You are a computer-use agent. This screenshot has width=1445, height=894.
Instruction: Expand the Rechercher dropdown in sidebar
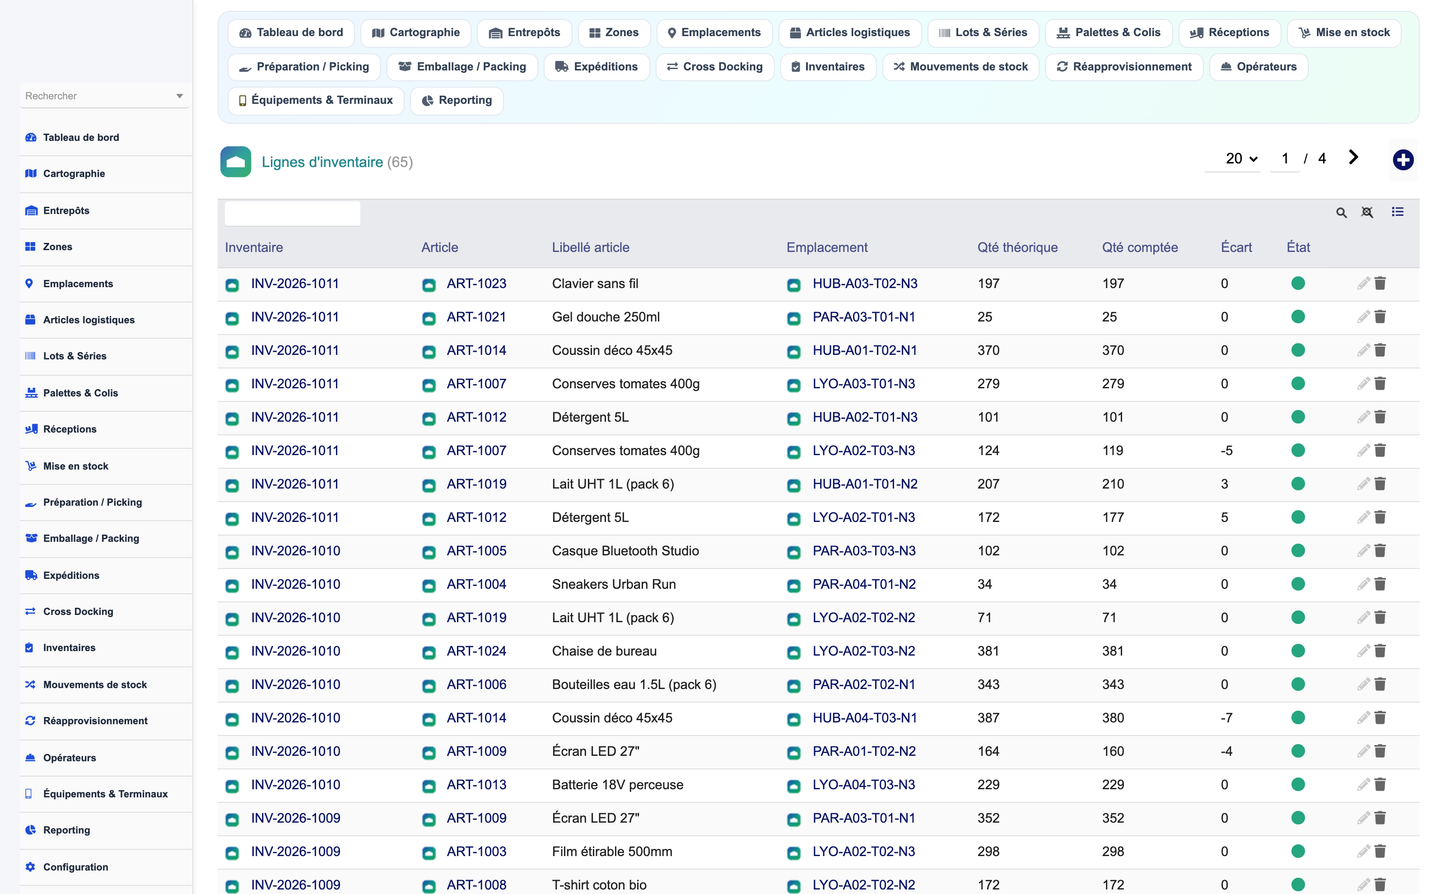(179, 96)
